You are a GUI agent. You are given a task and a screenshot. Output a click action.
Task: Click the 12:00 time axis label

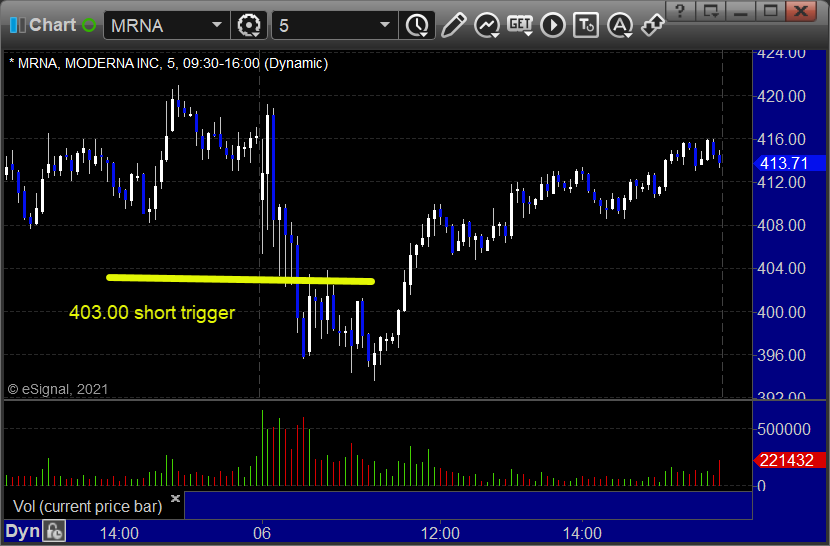[440, 533]
